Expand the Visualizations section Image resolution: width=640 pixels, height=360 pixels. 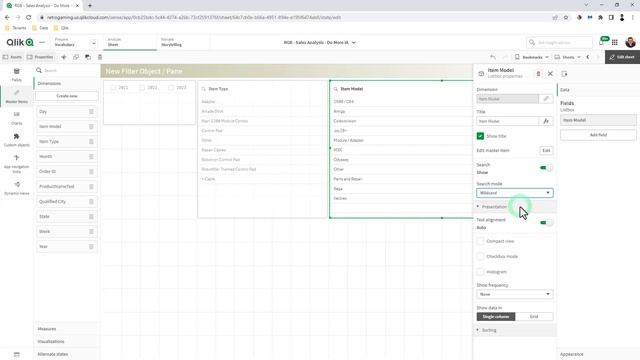(x=67, y=342)
